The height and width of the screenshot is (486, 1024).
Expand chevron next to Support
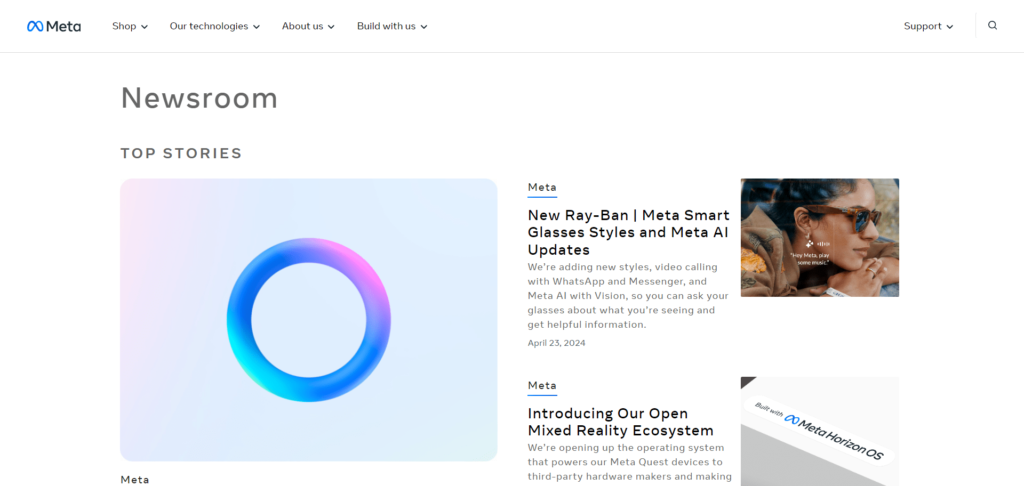pos(950,27)
